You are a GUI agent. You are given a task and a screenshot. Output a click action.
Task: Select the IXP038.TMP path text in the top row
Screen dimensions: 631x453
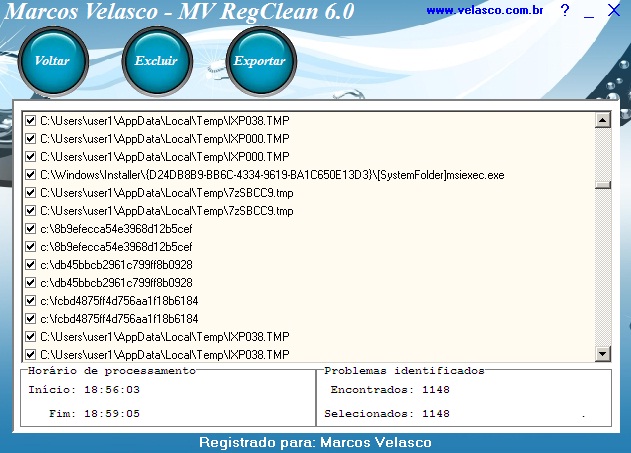coord(165,121)
